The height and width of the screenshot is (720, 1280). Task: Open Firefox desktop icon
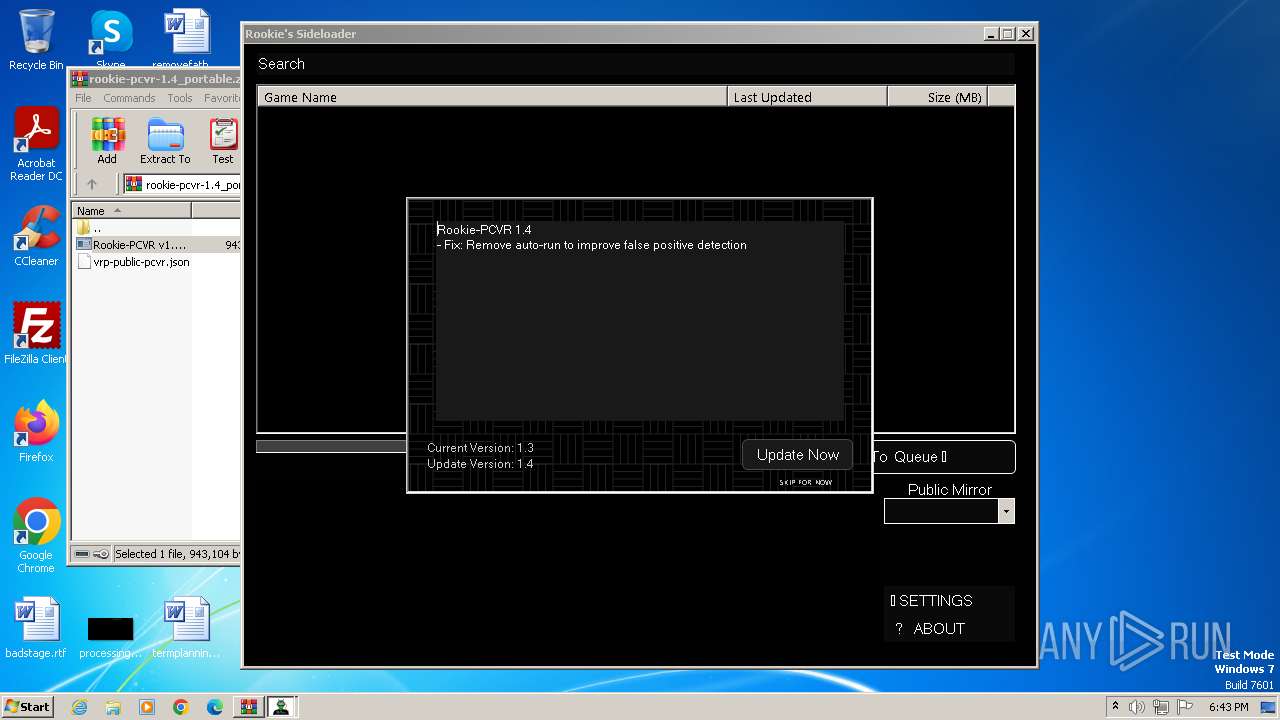36,432
